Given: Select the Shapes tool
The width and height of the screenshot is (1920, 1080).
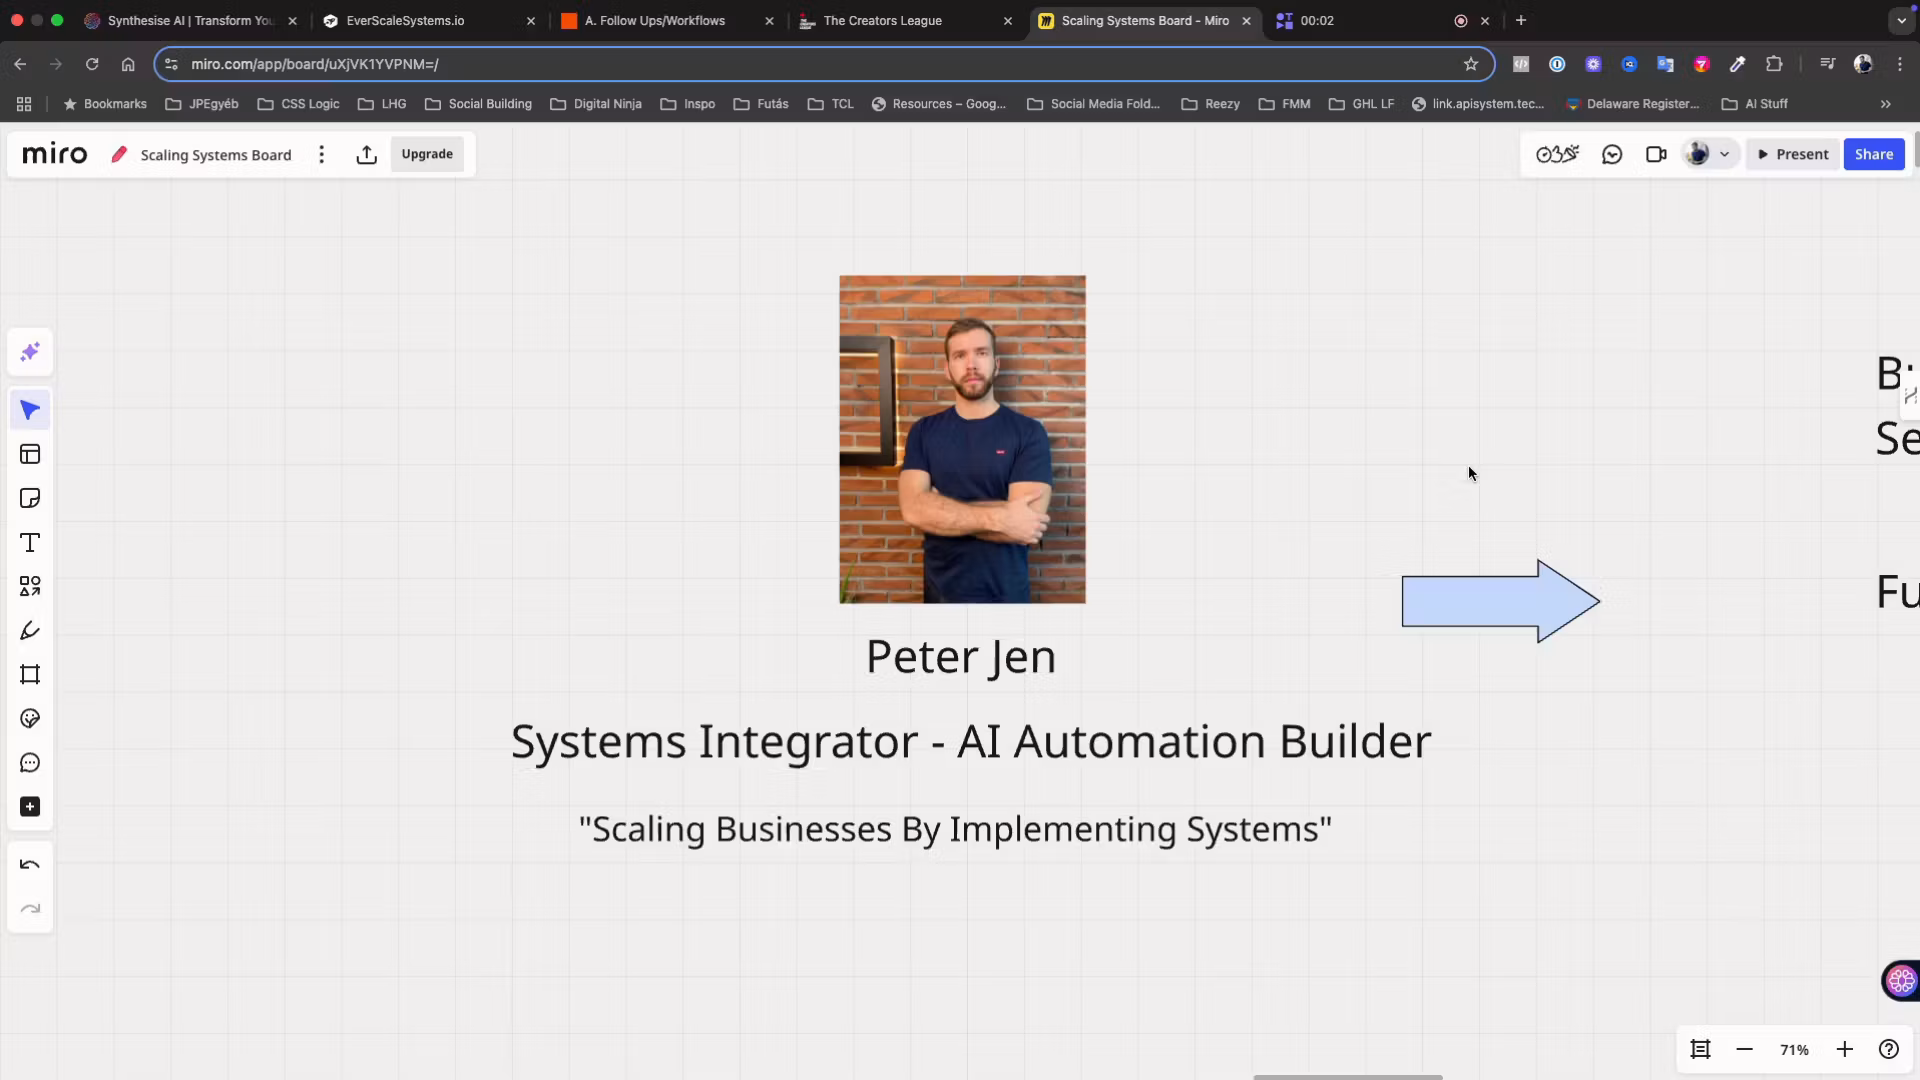Looking at the screenshot, I should pos(30,586).
